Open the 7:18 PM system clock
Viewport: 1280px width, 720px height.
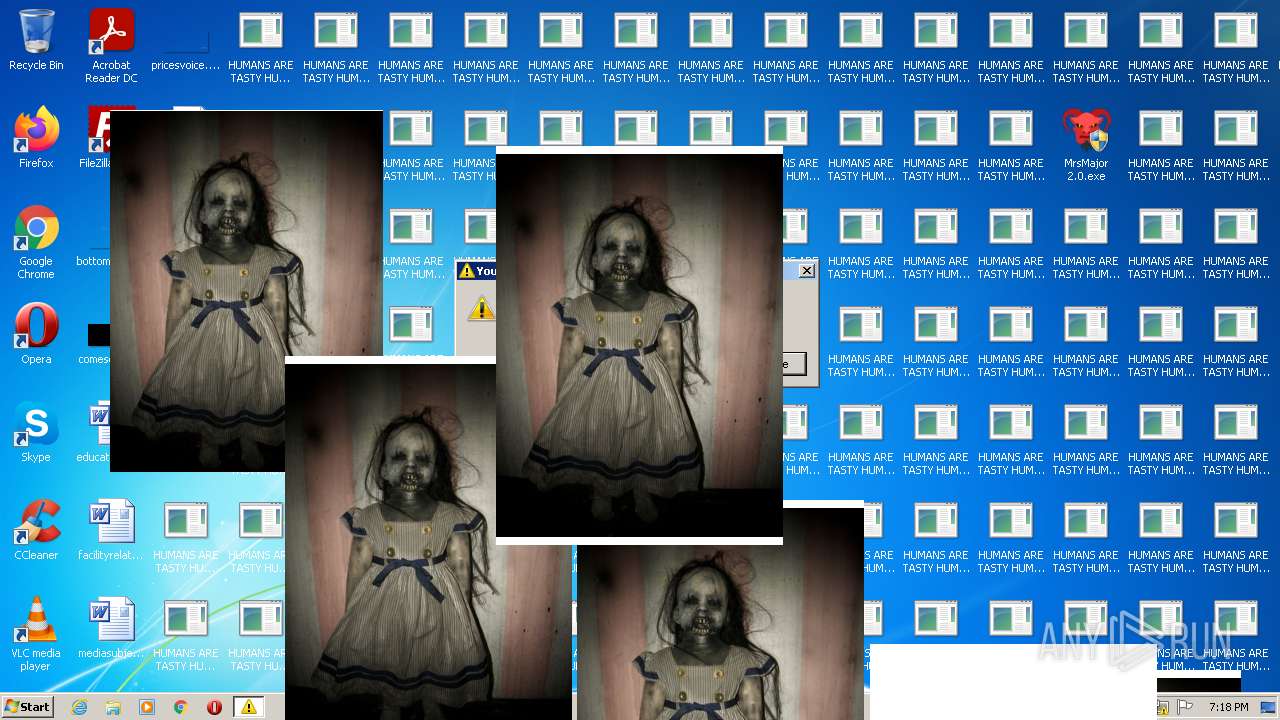tap(1229, 707)
